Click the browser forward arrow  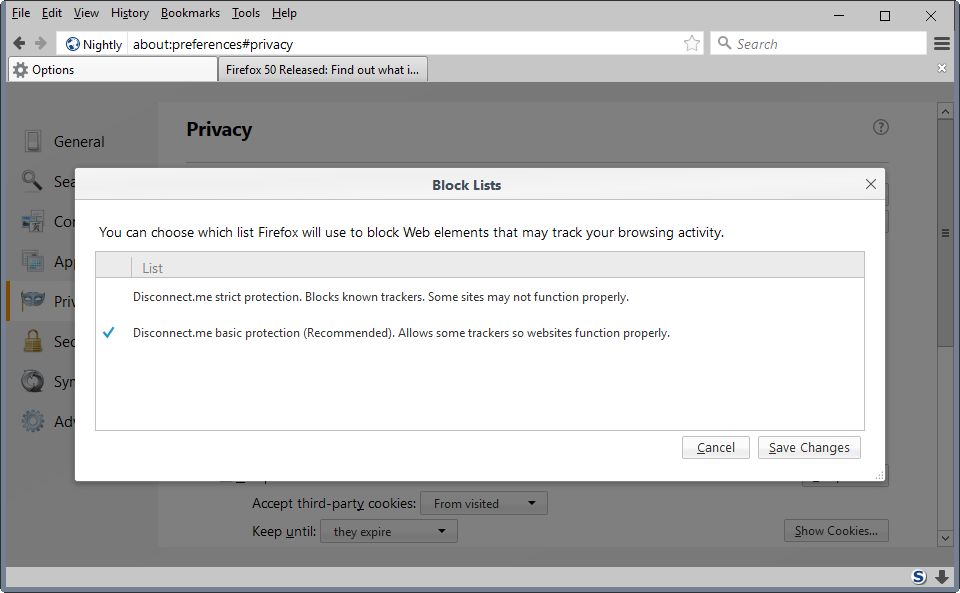pyautogui.click(x=40, y=43)
